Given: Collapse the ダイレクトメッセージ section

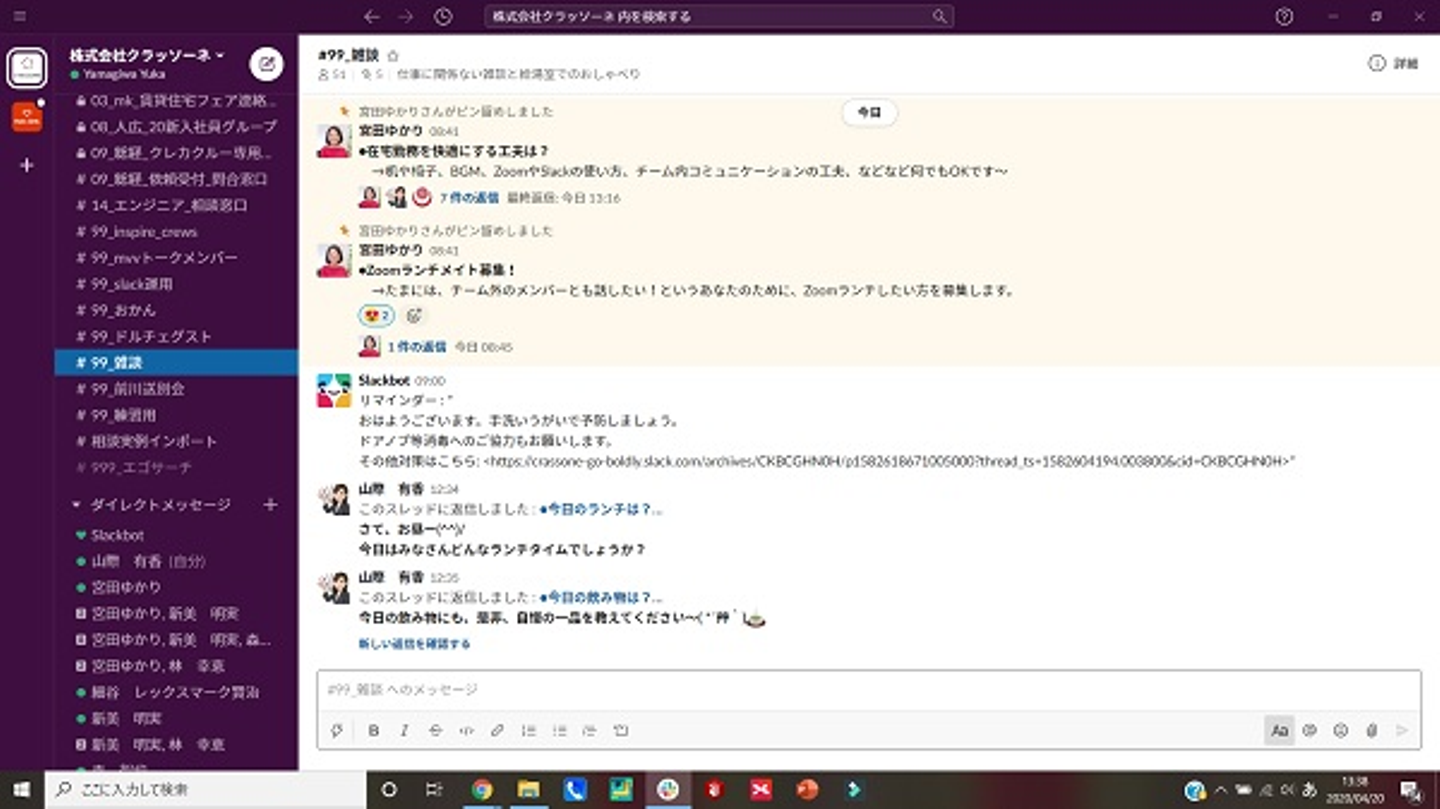Looking at the screenshot, I should 77,505.
